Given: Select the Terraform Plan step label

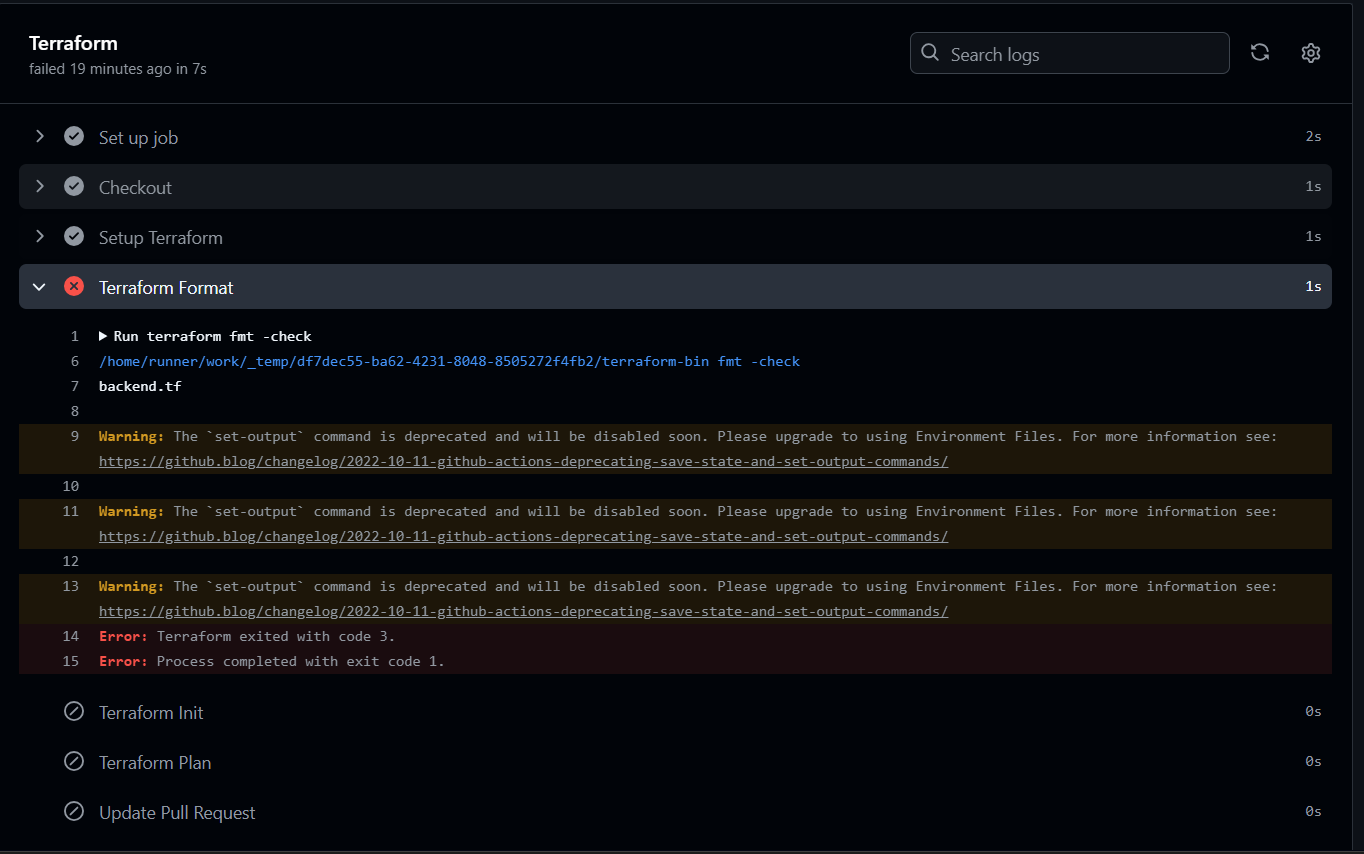Looking at the screenshot, I should [x=155, y=762].
